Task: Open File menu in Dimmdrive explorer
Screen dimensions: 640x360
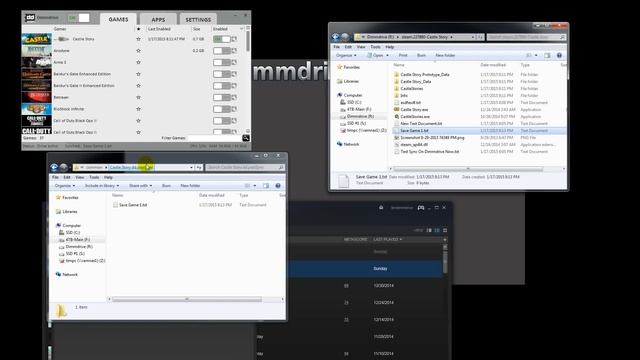Action: click(336, 47)
